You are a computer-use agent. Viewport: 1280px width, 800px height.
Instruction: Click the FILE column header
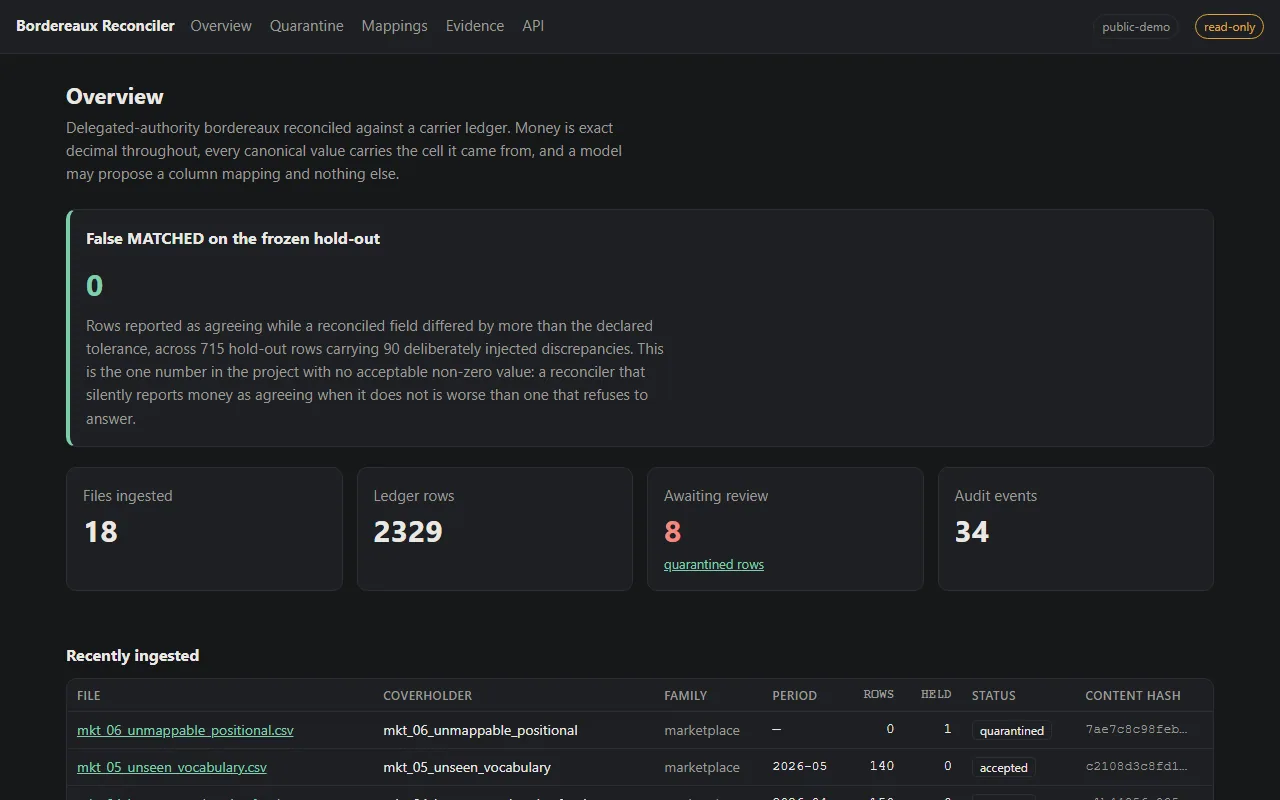pyautogui.click(x=89, y=695)
